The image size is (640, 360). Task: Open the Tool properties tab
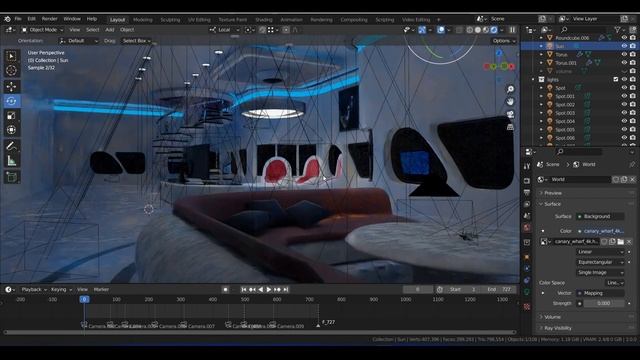pyautogui.click(x=527, y=166)
